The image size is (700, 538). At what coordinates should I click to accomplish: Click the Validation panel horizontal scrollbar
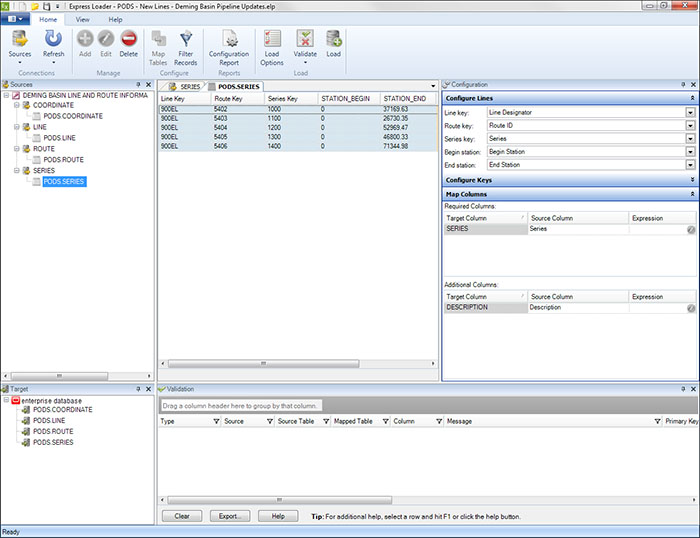(279, 500)
